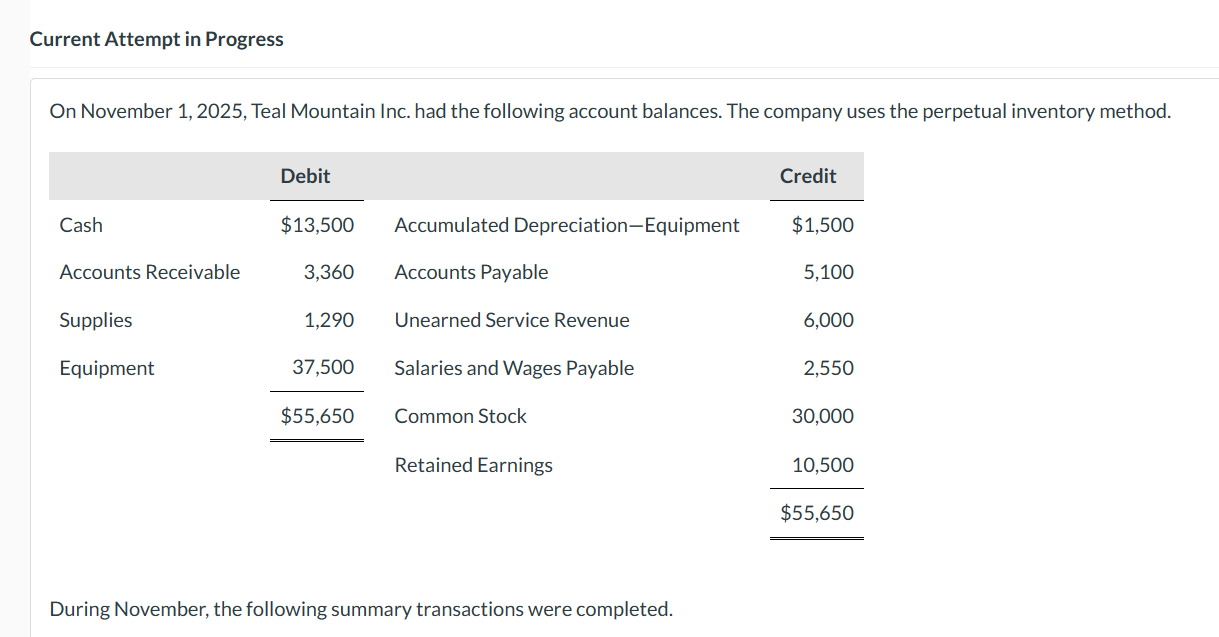The height and width of the screenshot is (637, 1219).
Task: Click the 37,500 Equipment balance
Action: pyautogui.click(x=323, y=367)
